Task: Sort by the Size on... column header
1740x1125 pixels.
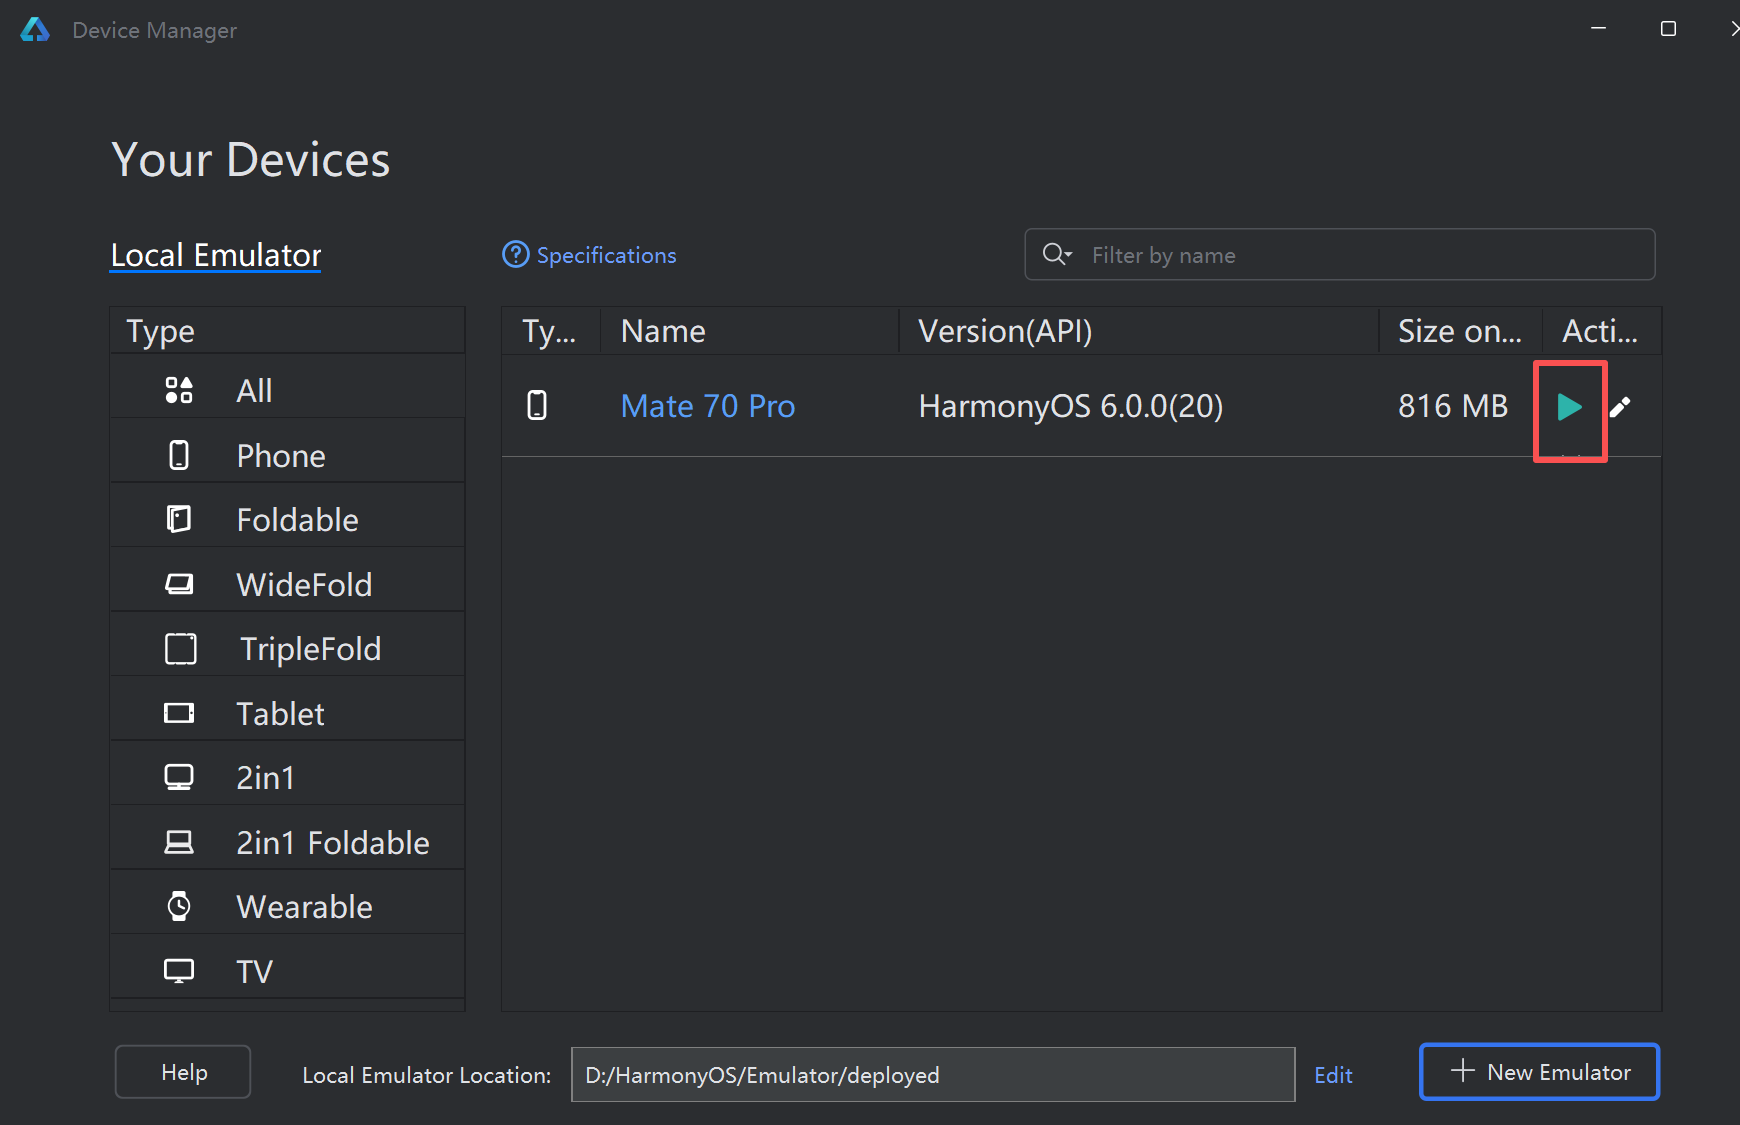Action: tap(1460, 331)
